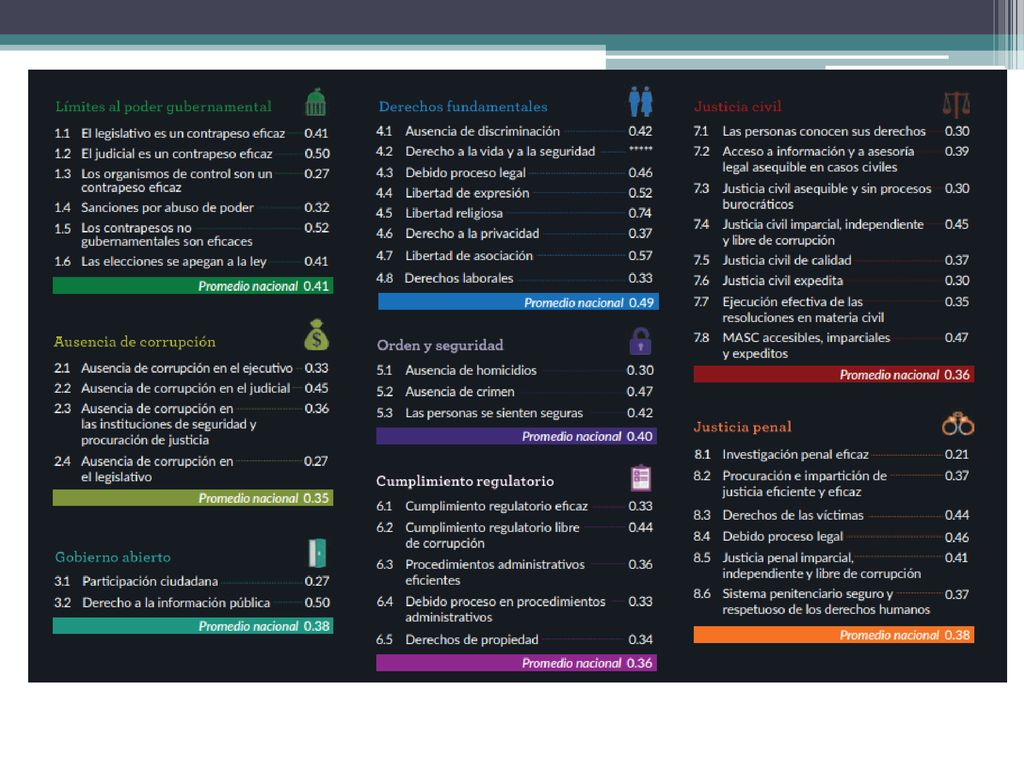
Task: Click 'Sanciones por abuso de poder'
Action: (167, 208)
